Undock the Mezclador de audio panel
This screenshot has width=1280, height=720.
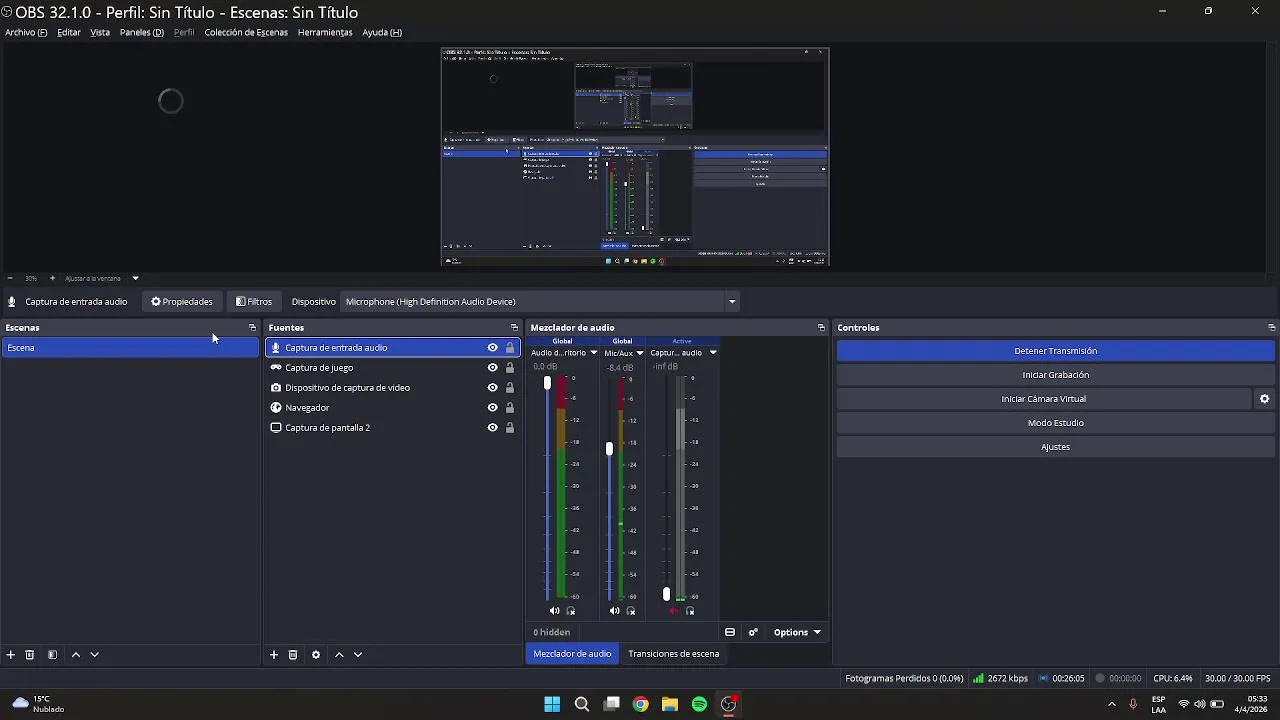click(821, 328)
